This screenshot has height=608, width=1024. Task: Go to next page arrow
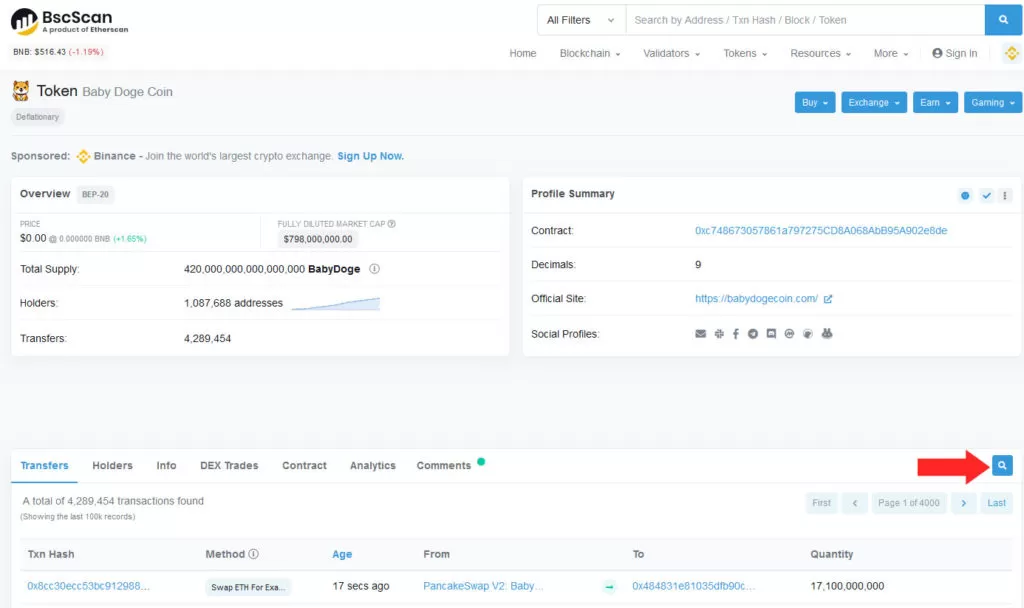tap(964, 503)
